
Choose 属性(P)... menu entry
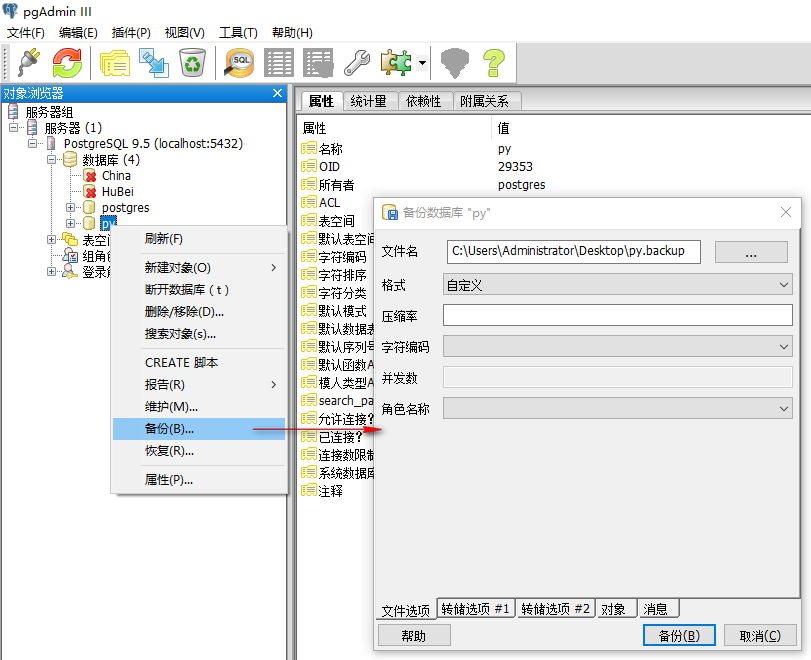point(199,480)
